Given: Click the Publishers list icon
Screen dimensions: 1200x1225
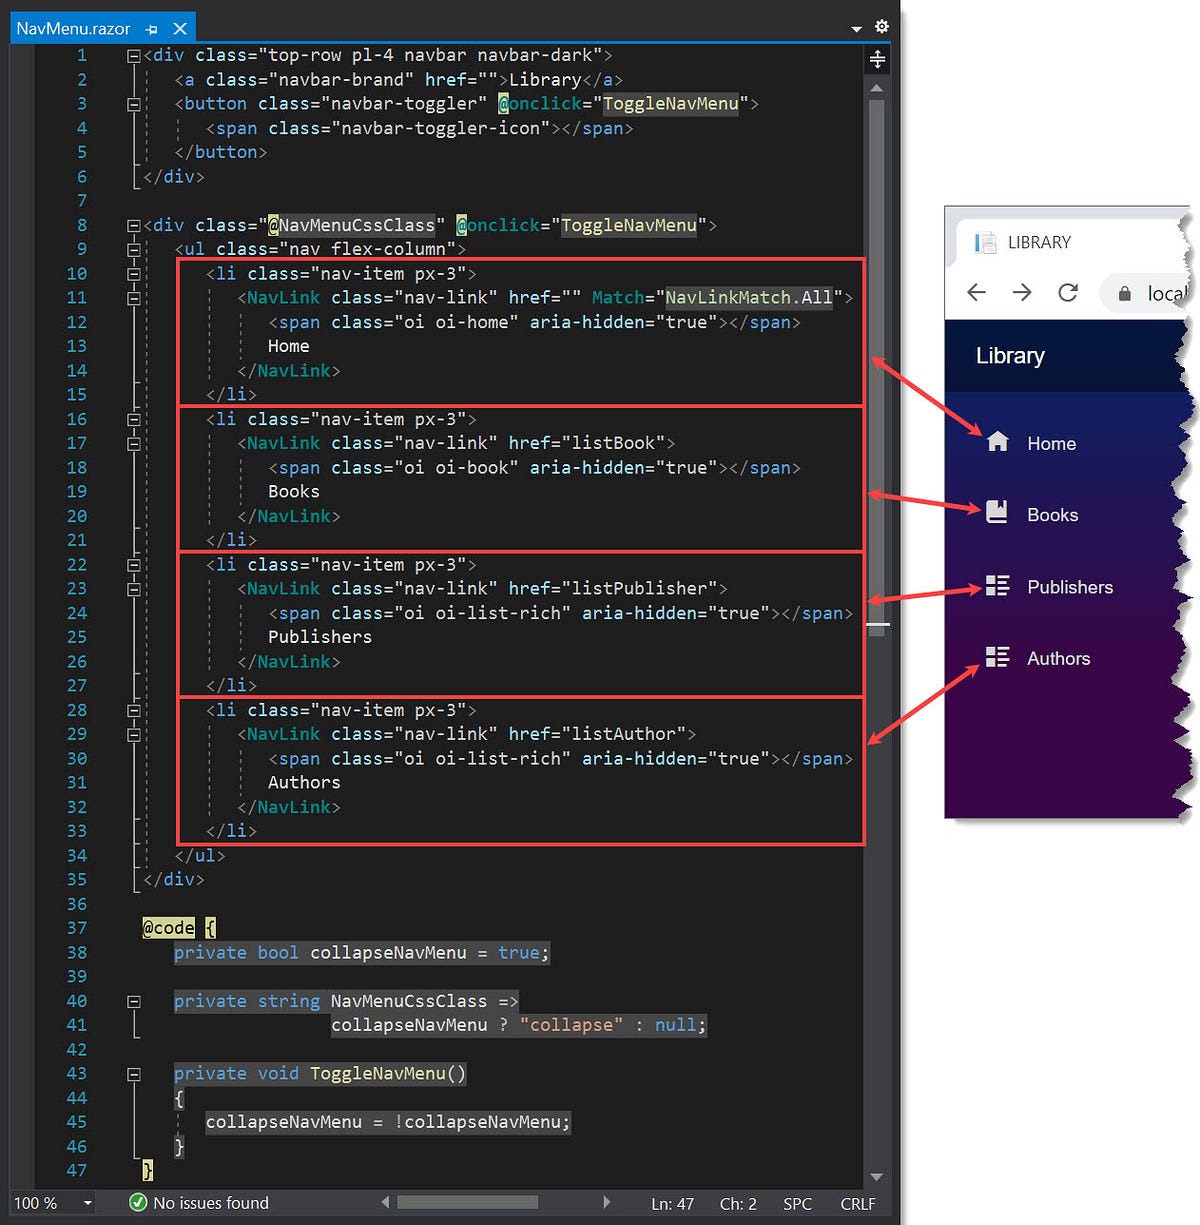Looking at the screenshot, I should point(997,586).
